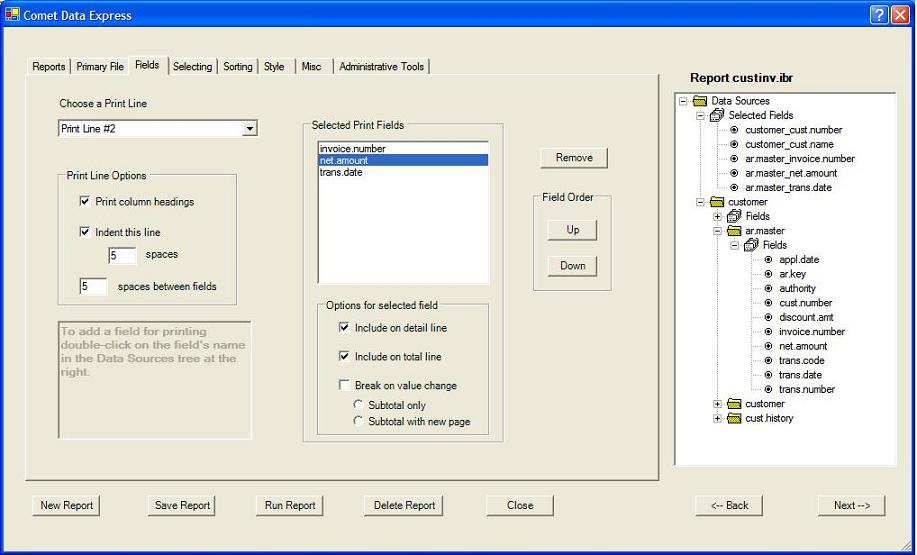Open the Misc tab
The width and height of the screenshot is (917, 555).
click(x=311, y=67)
